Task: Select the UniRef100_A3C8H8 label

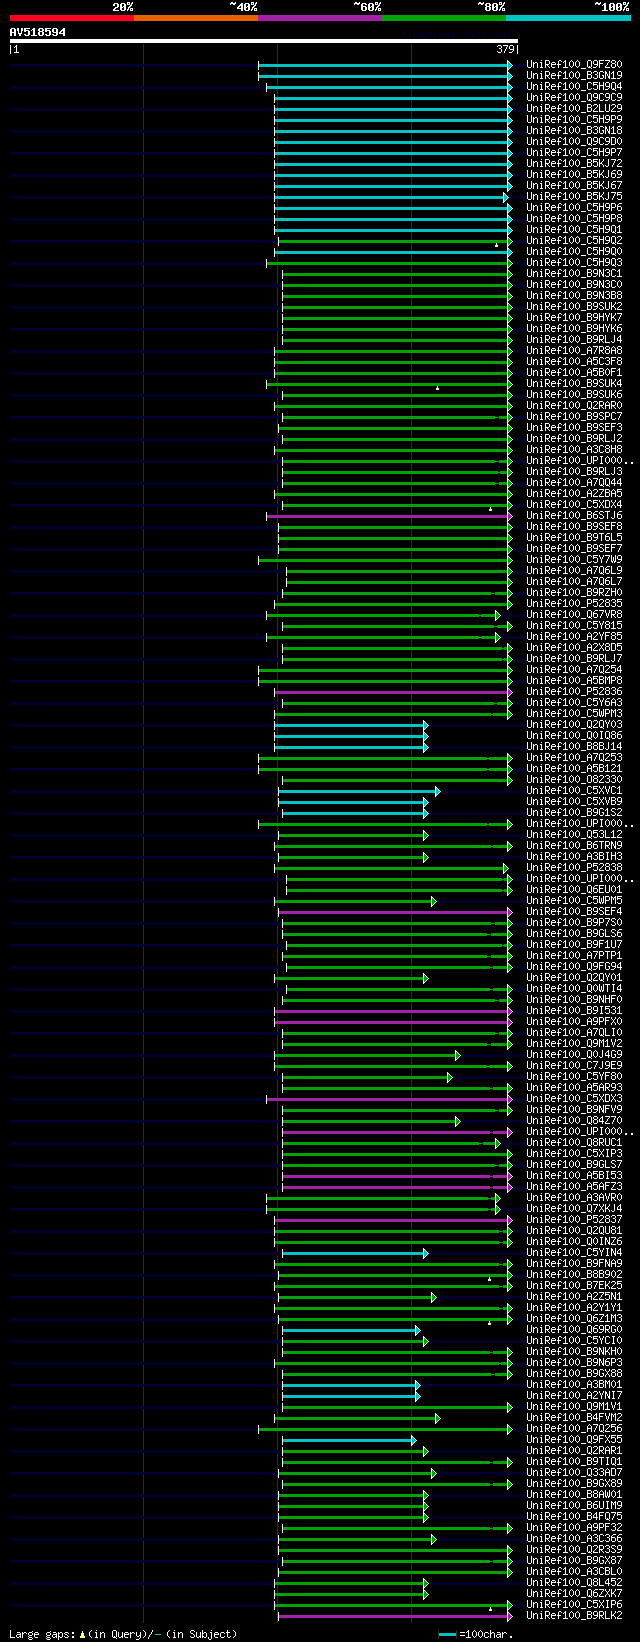Action: [574, 450]
